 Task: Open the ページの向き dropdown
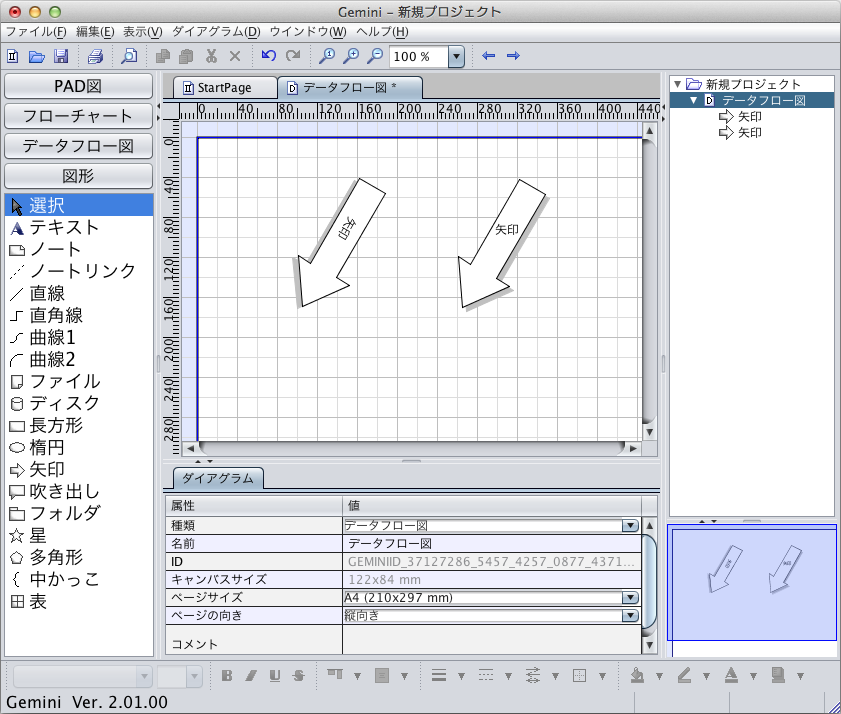[630, 615]
